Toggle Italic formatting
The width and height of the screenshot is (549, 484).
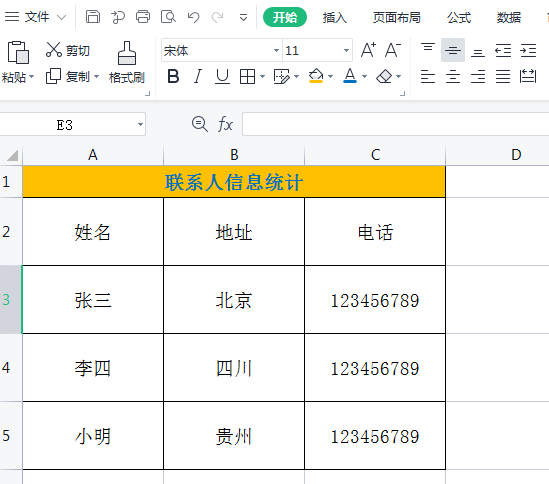coord(198,76)
